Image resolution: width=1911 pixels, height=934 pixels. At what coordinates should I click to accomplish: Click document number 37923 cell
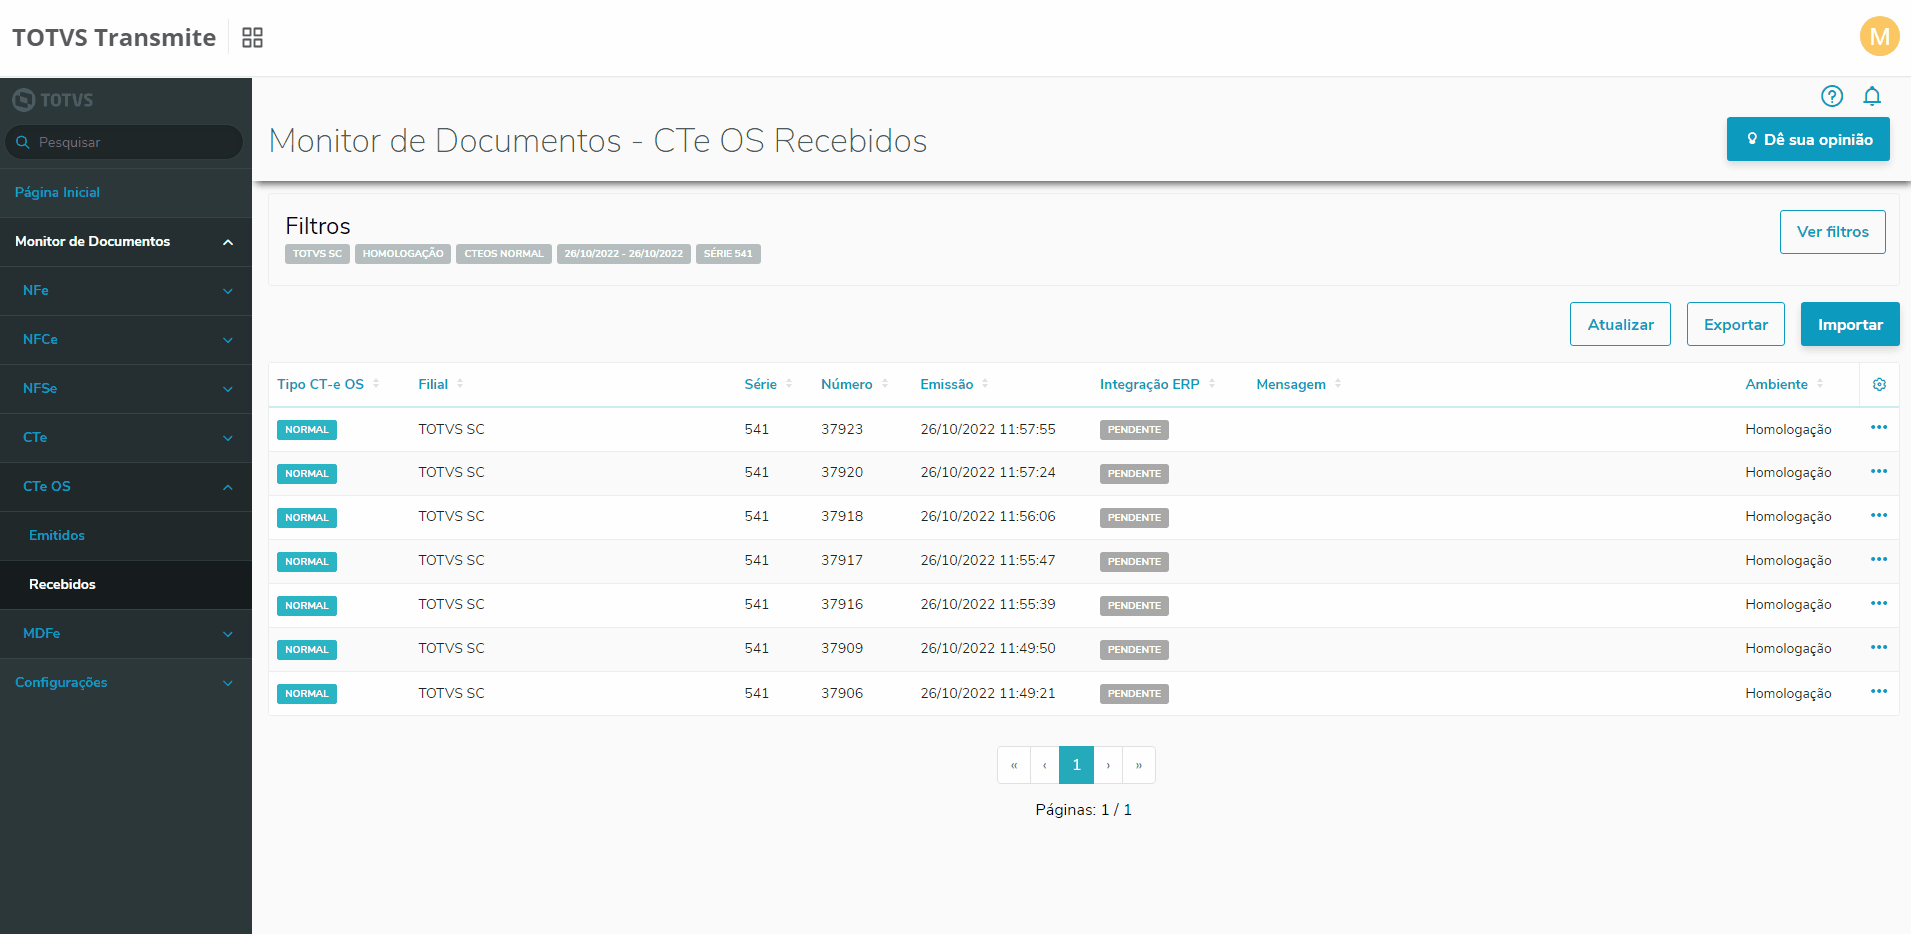click(x=842, y=429)
